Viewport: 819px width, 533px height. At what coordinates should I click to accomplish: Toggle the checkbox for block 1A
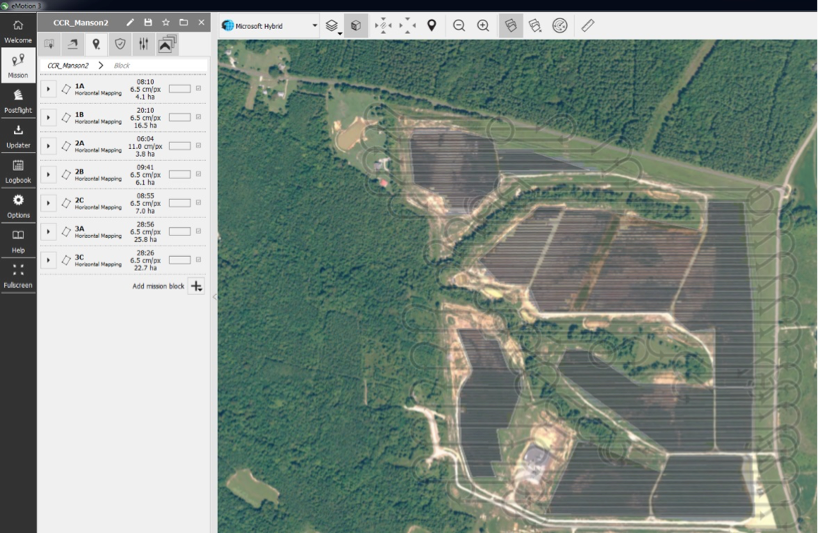coord(198,88)
